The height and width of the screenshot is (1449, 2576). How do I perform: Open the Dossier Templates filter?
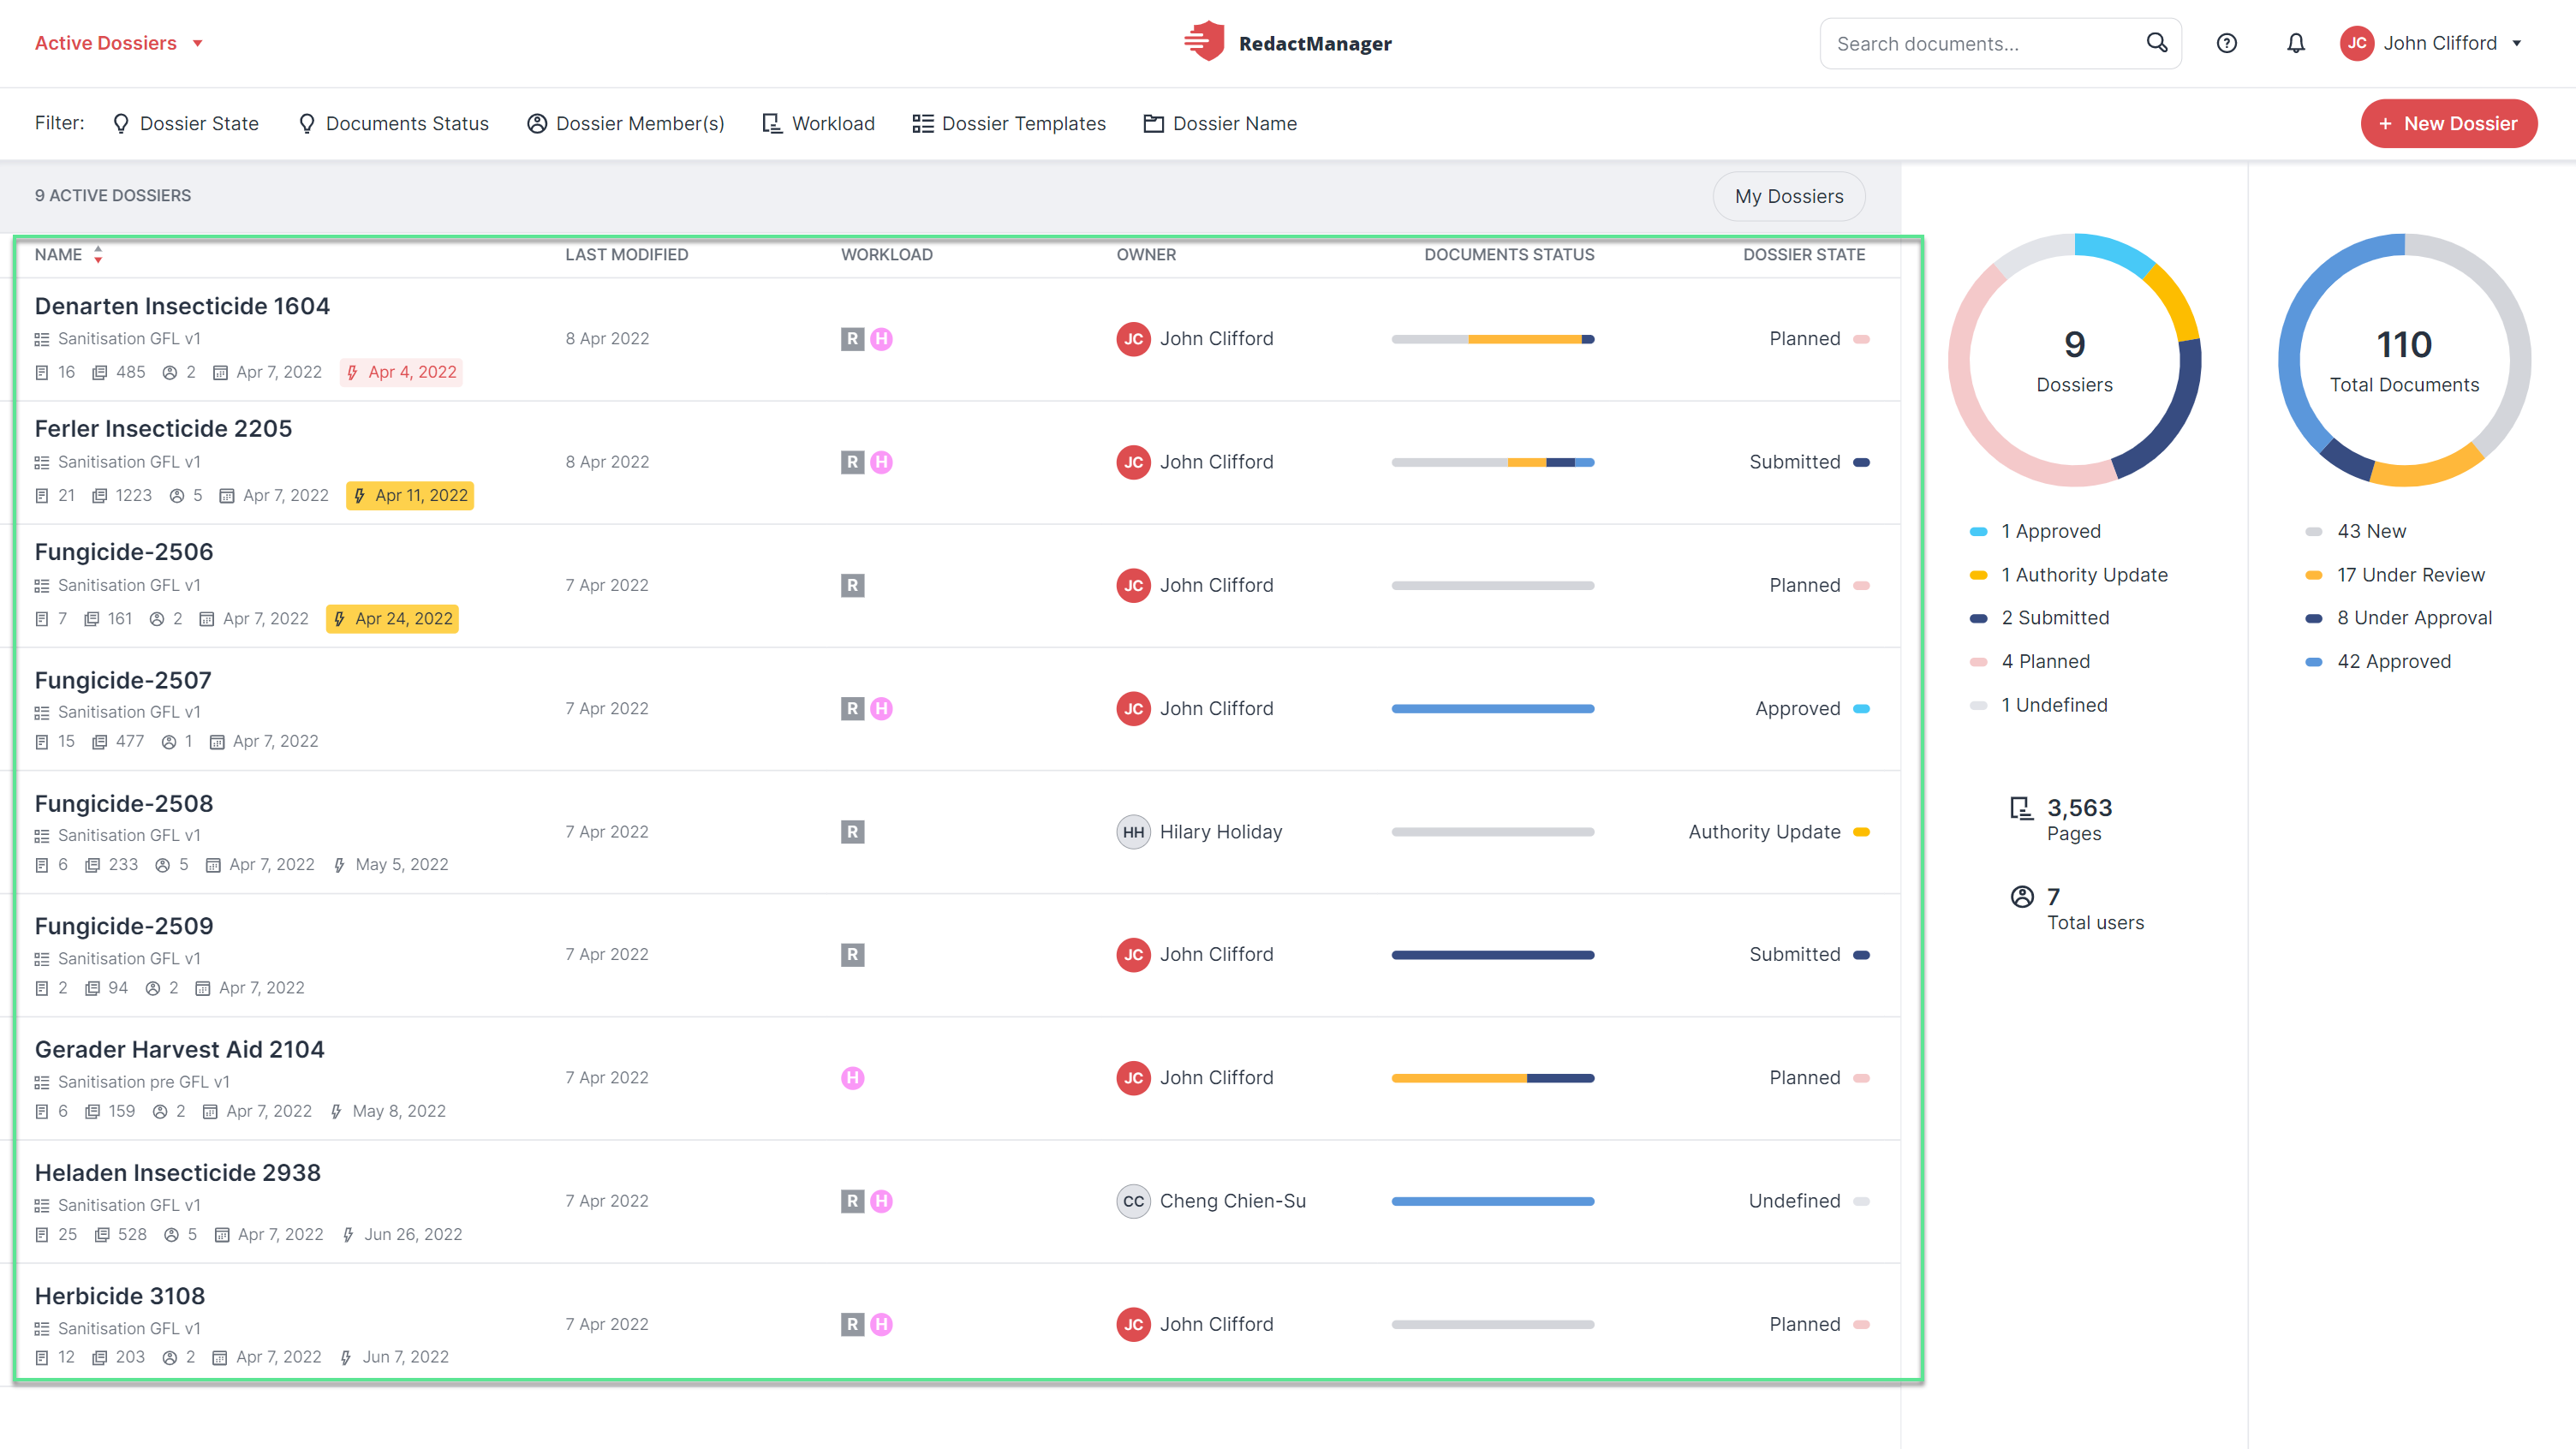1009,123
